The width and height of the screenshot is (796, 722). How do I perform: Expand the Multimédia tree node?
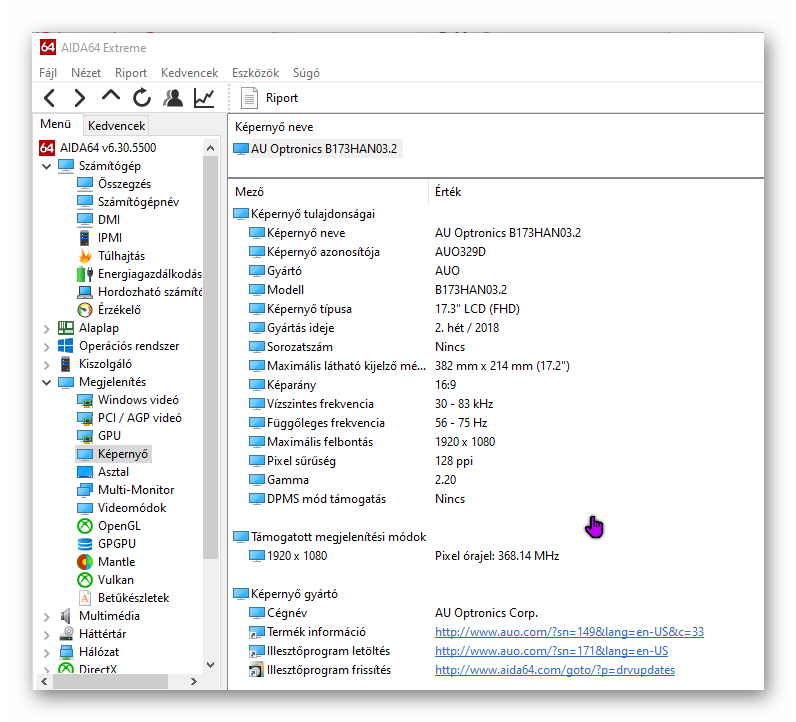(x=47, y=617)
